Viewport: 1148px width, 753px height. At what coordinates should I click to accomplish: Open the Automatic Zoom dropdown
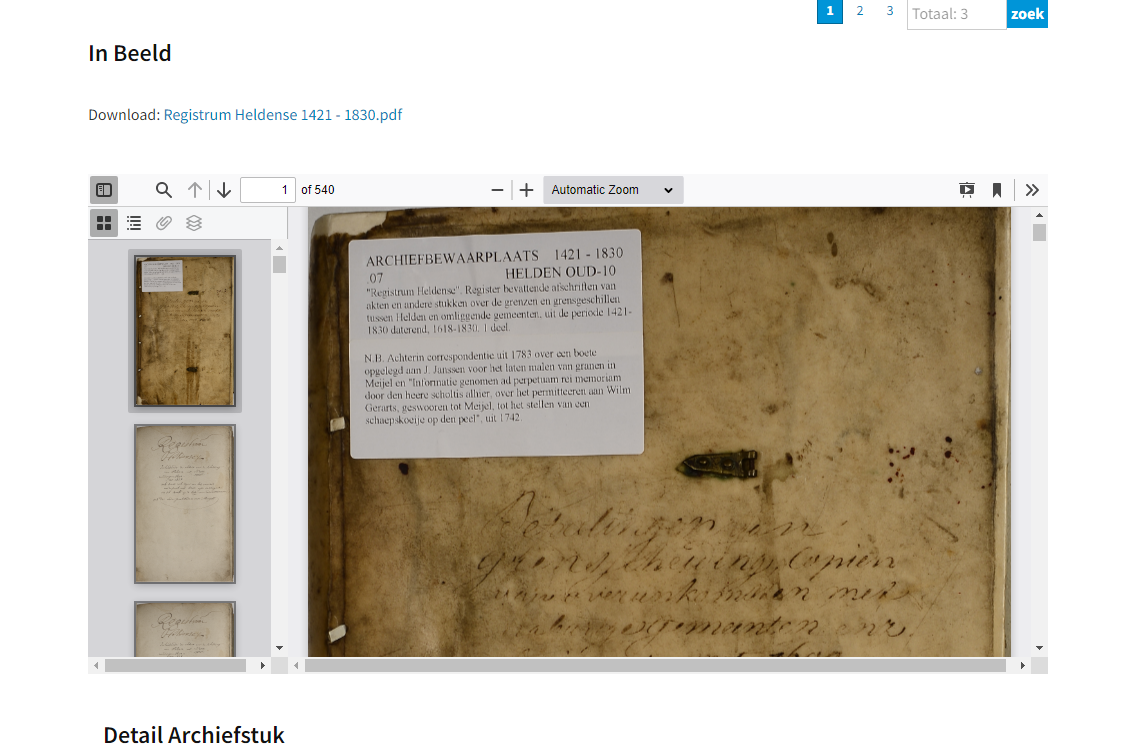(x=613, y=190)
